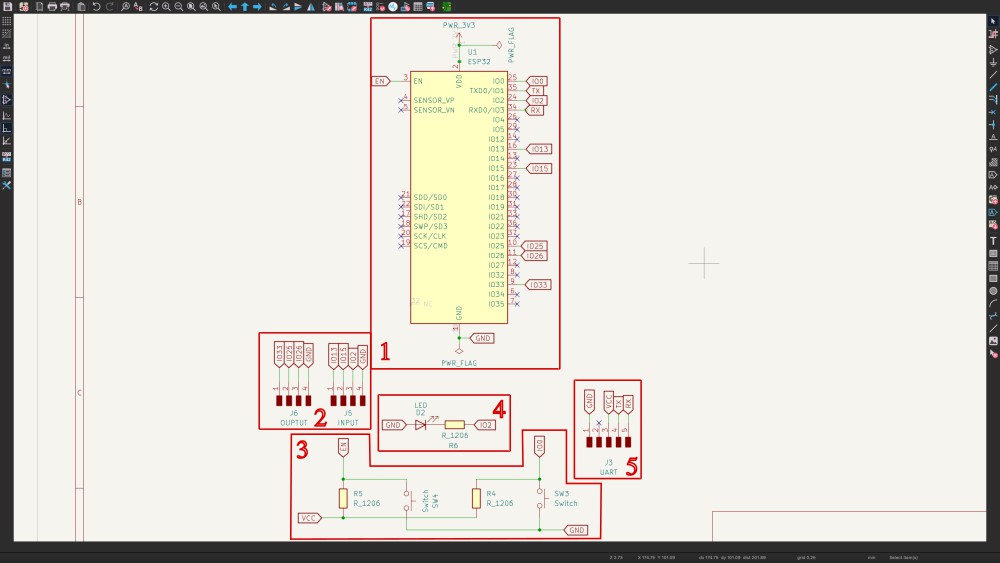The width and height of the screenshot is (1000, 563).
Task: Select the Net Label tool
Action: [993, 137]
